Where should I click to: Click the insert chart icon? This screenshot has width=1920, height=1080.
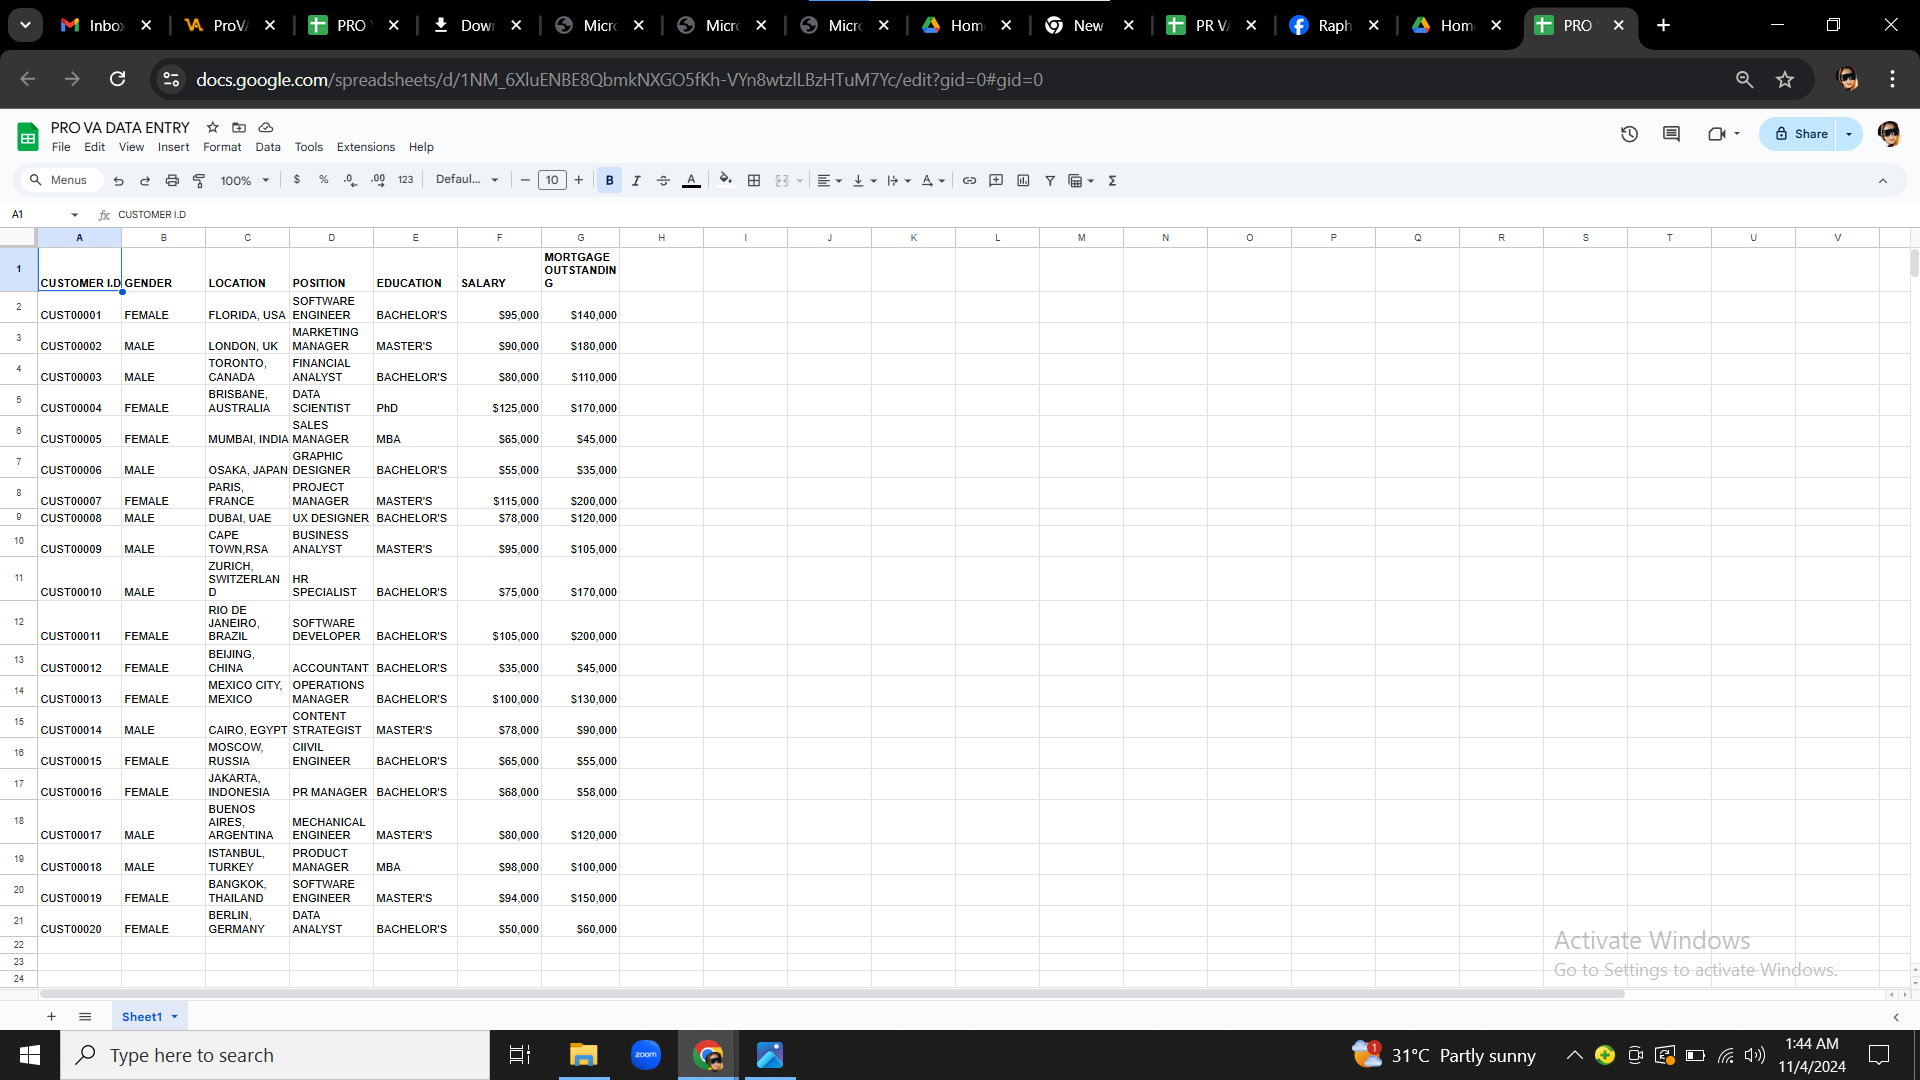[x=1023, y=181]
